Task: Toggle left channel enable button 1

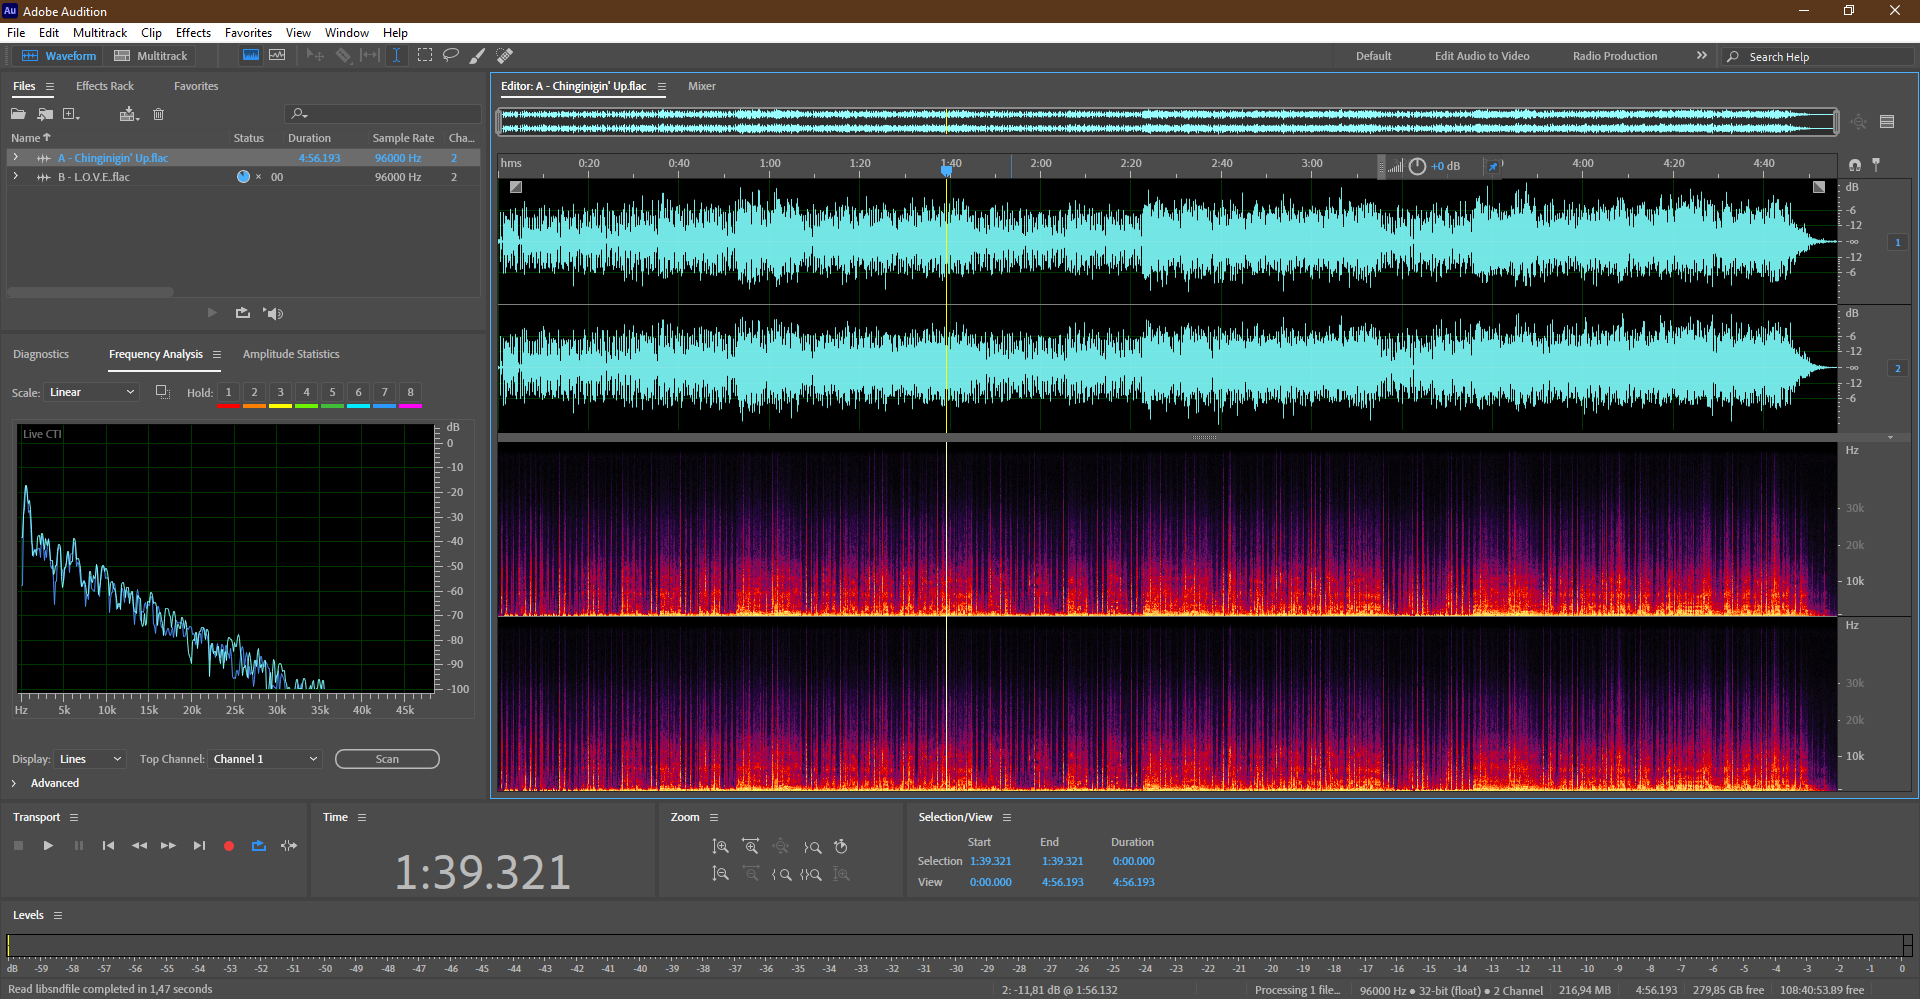Action: [1898, 242]
